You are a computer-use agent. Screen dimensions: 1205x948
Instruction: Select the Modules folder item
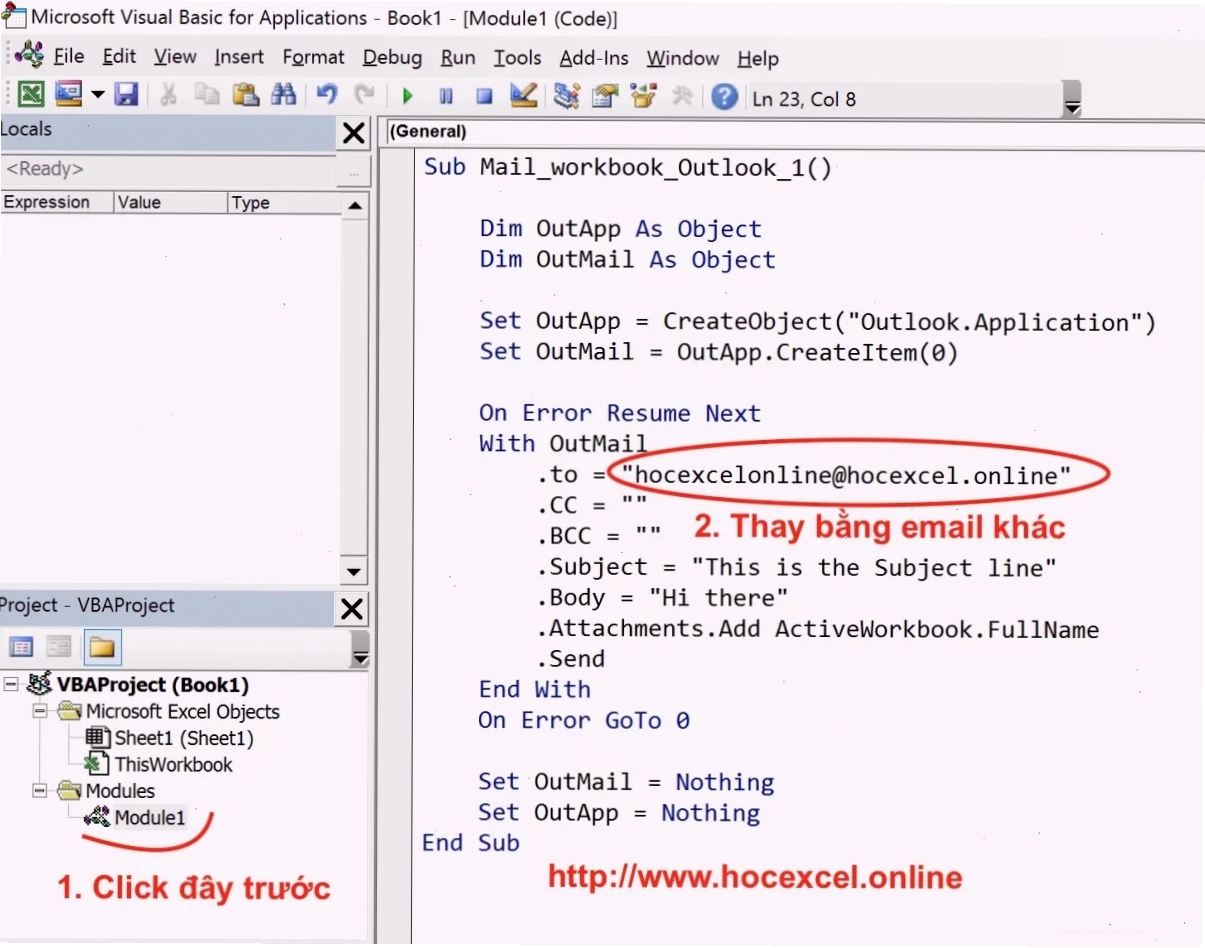pos(120,791)
